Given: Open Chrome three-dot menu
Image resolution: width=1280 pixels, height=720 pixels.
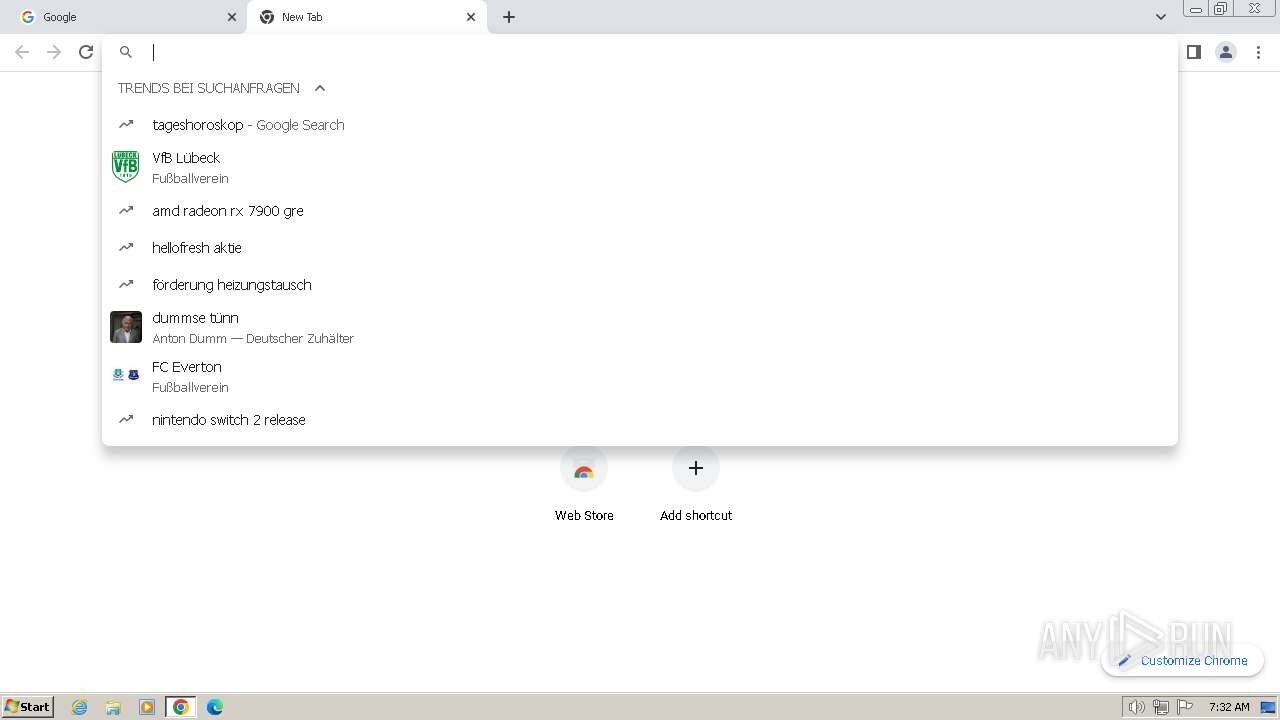Looking at the screenshot, I should (1259, 52).
